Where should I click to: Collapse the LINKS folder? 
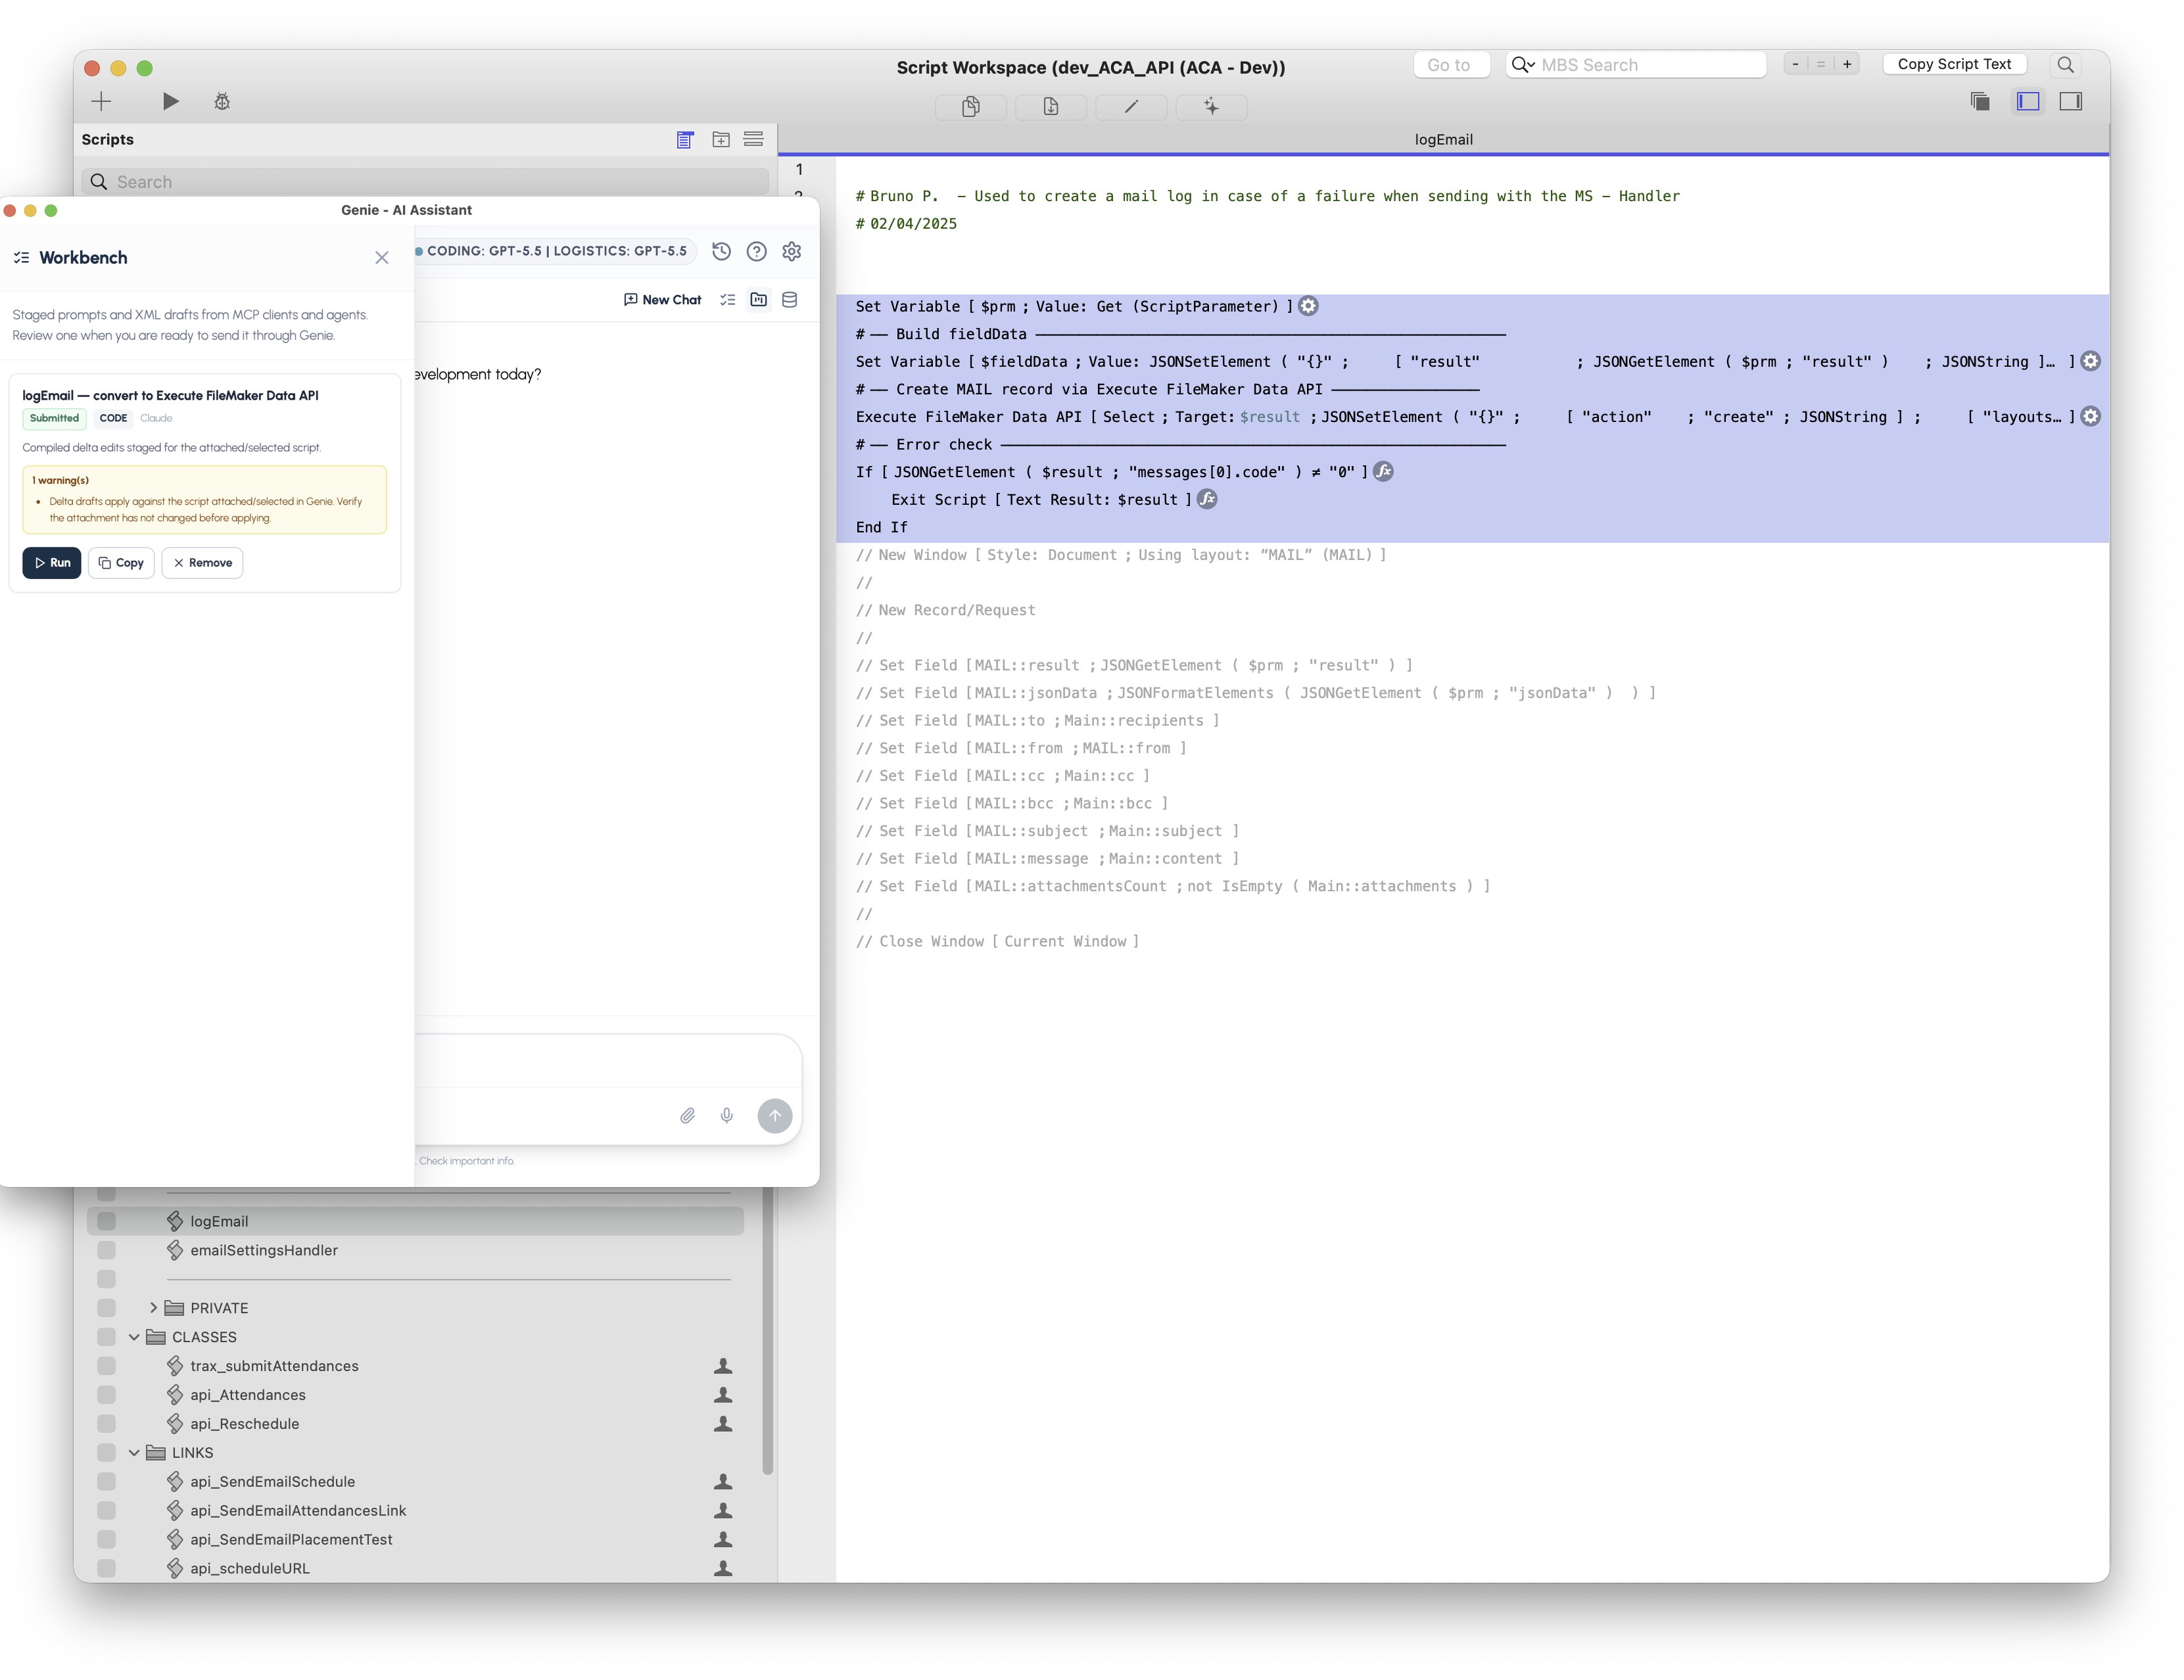134,1453
